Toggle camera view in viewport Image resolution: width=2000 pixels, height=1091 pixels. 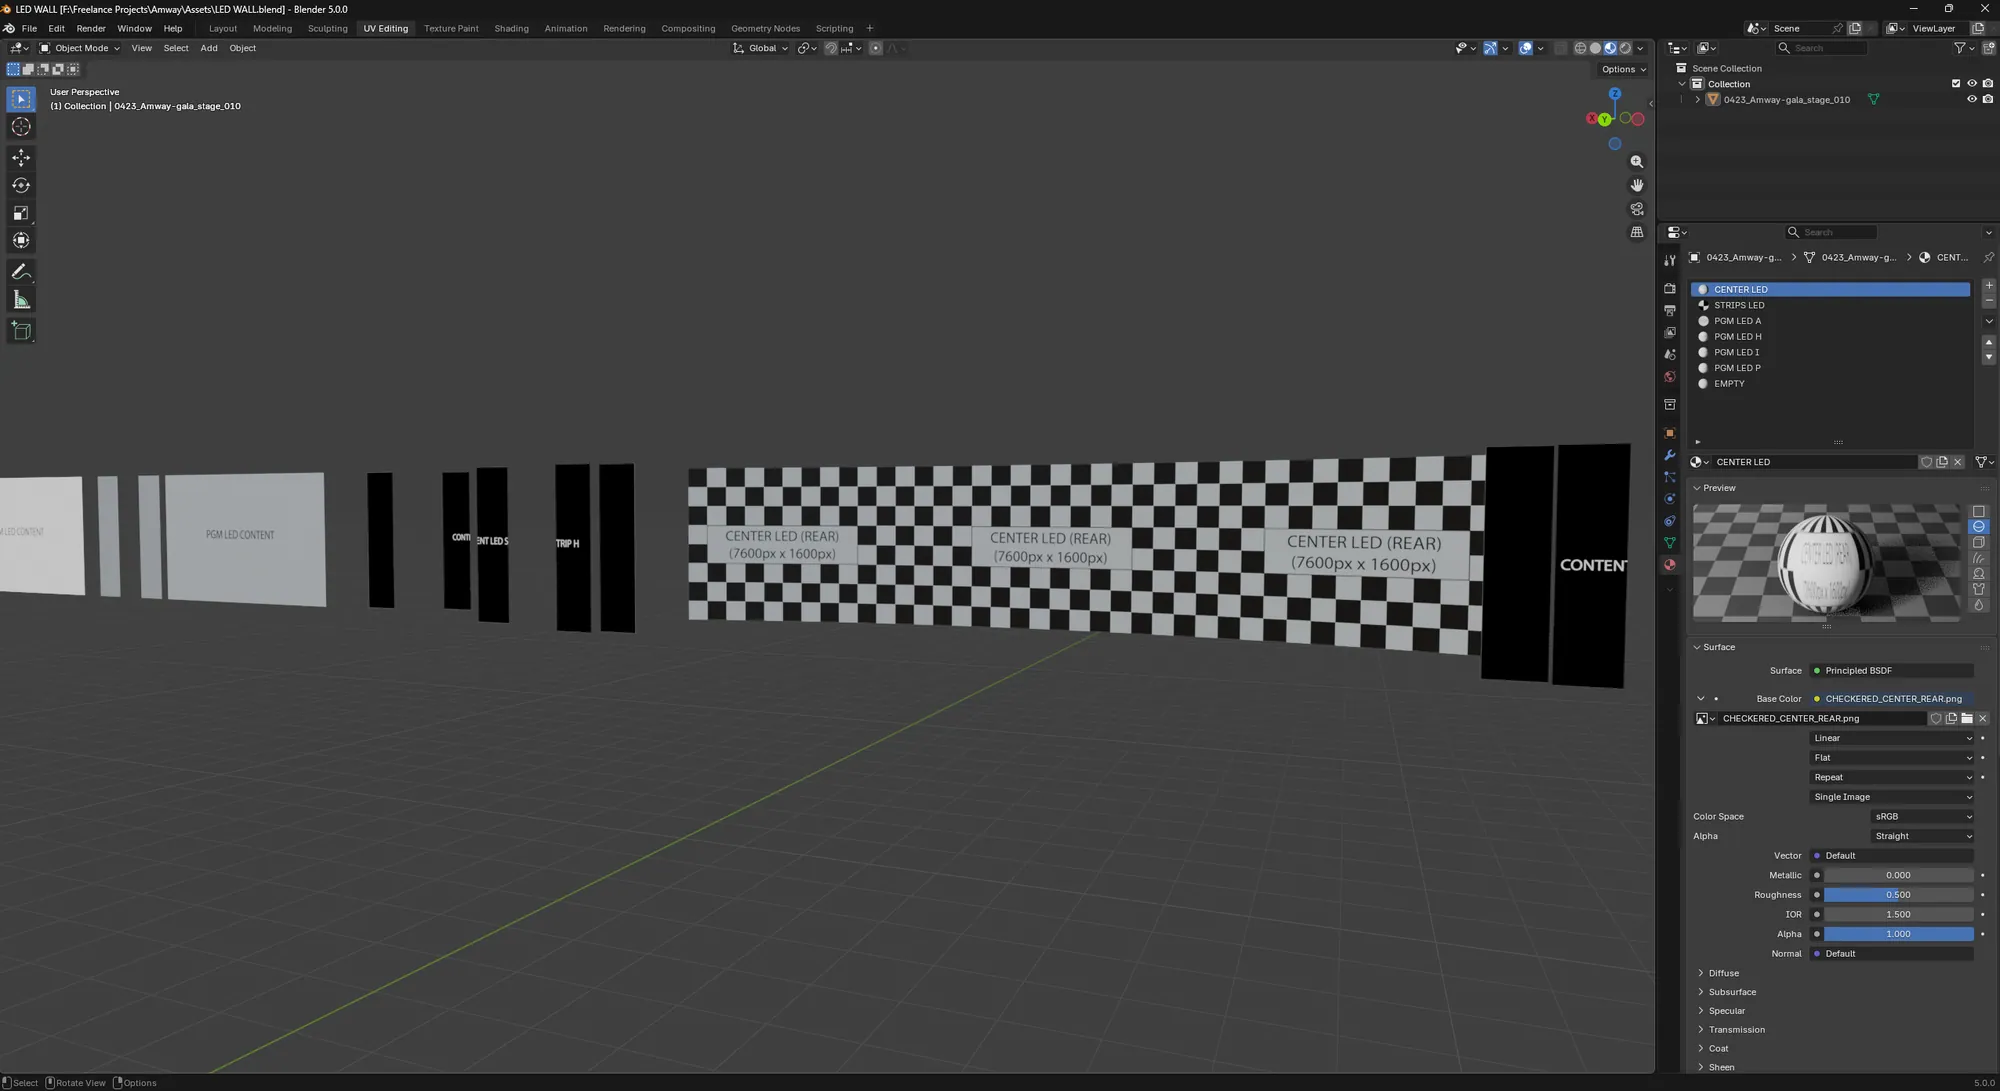1637,209
